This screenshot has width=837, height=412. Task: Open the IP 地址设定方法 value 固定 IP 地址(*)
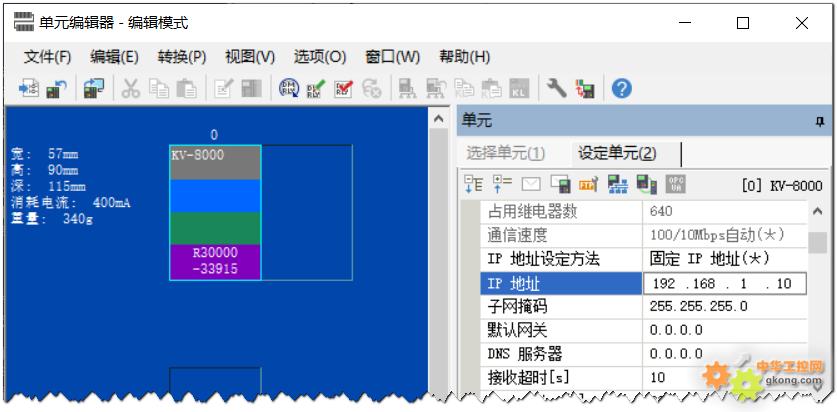[725, 259]
